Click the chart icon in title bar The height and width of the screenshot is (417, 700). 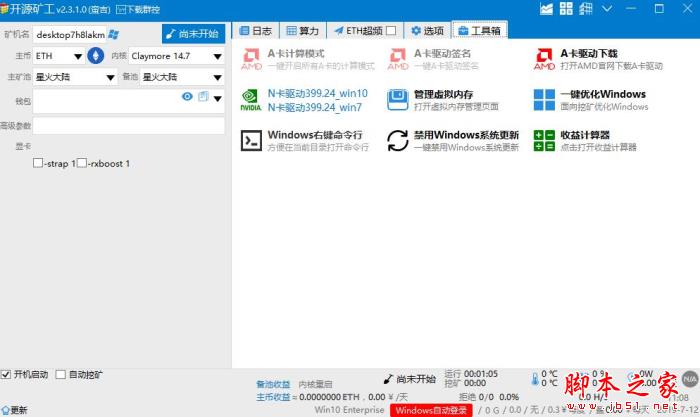546,8
